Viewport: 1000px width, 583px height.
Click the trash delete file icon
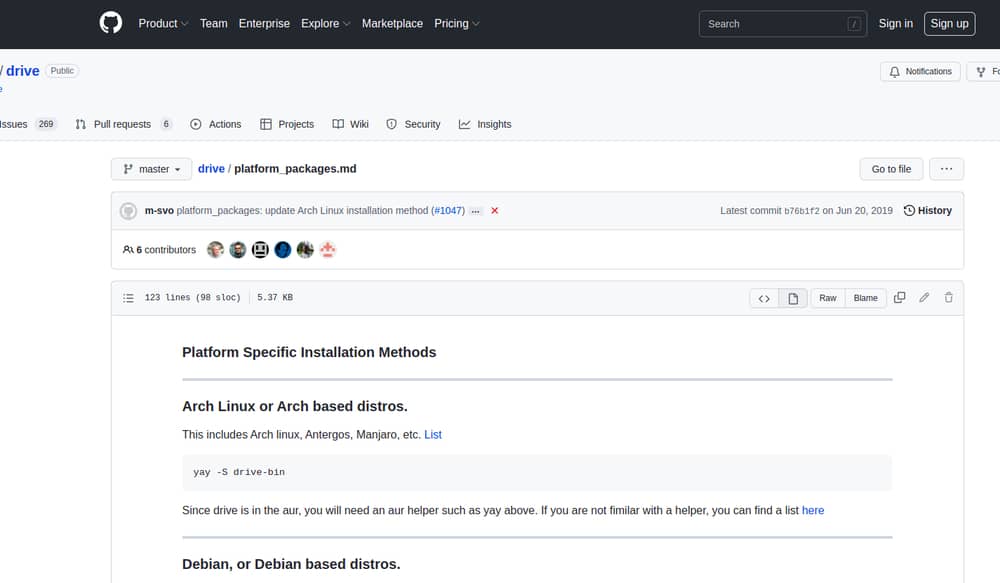click(948, 298)
